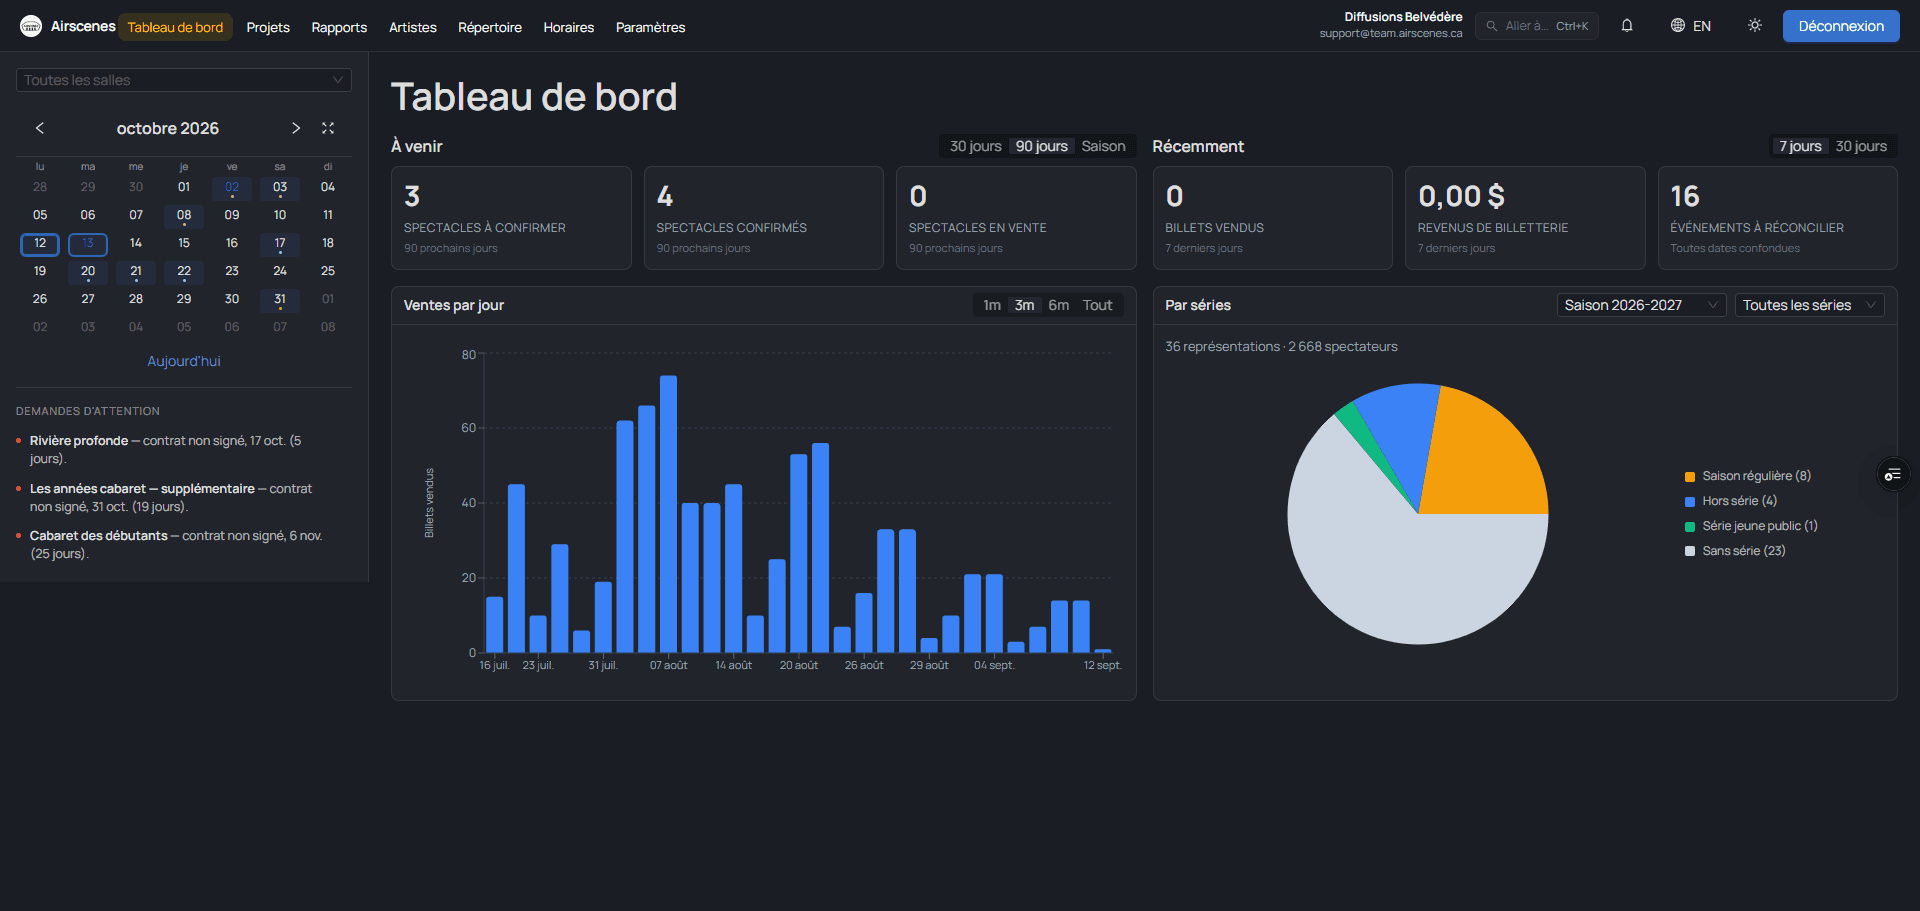This screenshot has width=1920, height=911.
Task: Open the Événements à réconcilier card
Action: (1777, 218)
